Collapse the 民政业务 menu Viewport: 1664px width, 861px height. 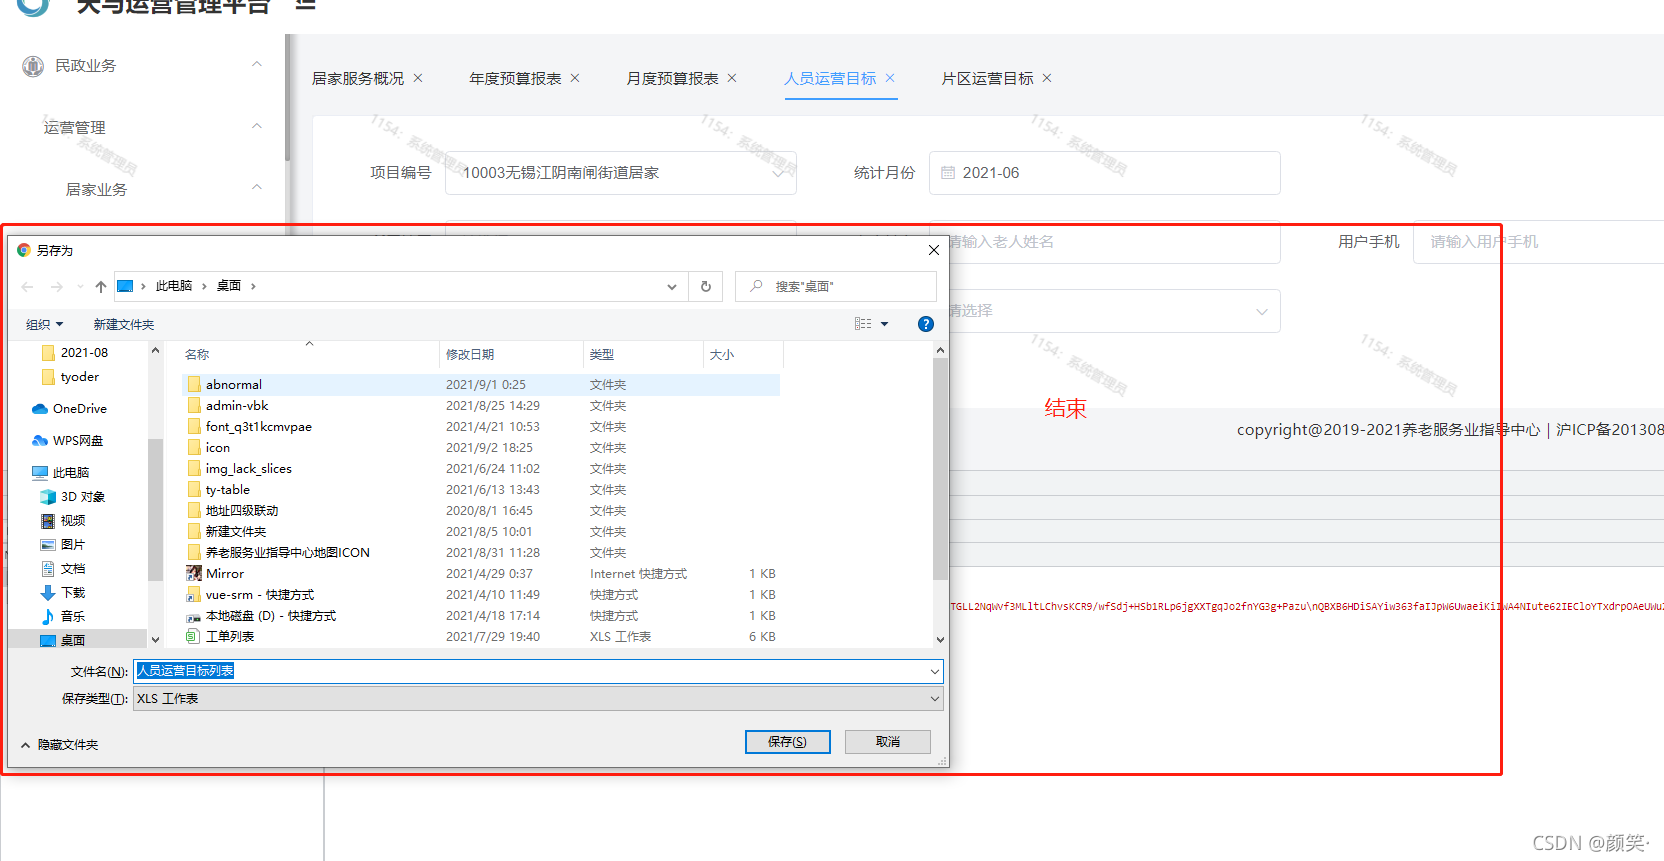point(257,65)
